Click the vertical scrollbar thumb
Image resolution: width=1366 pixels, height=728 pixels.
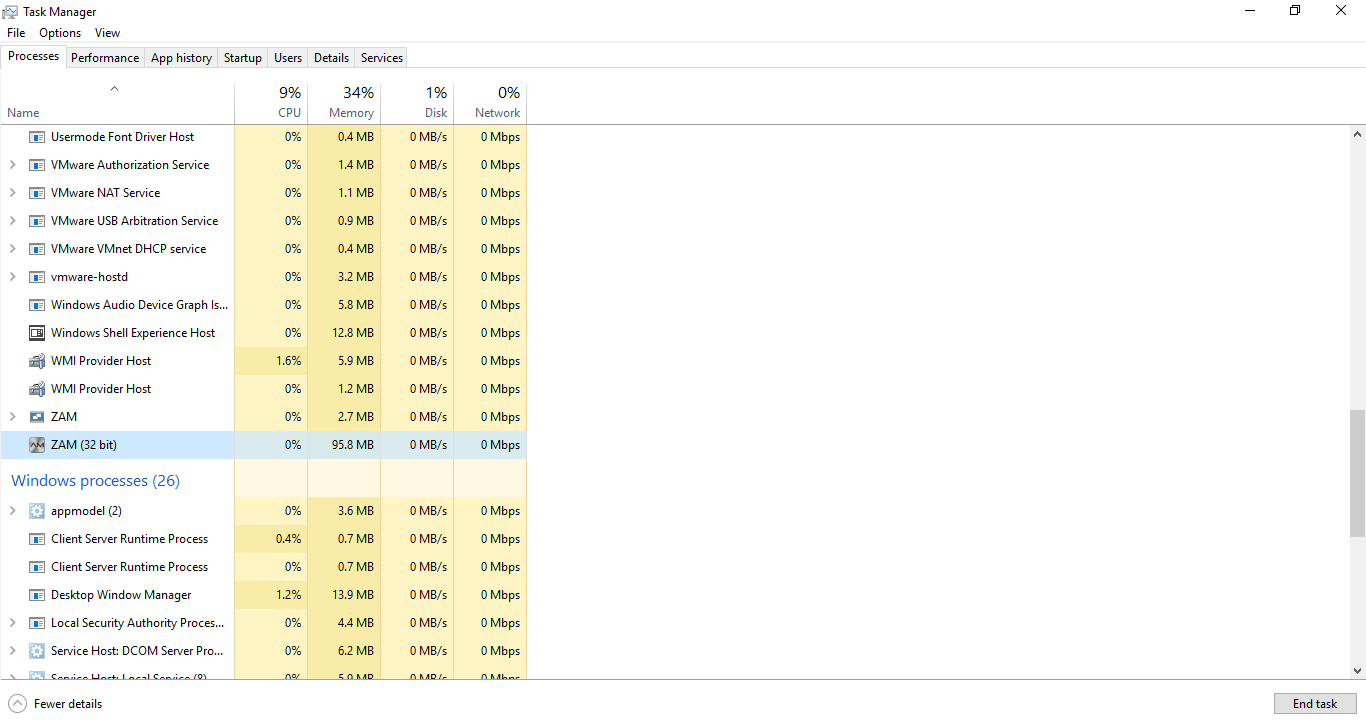[x=1357, y=473]
